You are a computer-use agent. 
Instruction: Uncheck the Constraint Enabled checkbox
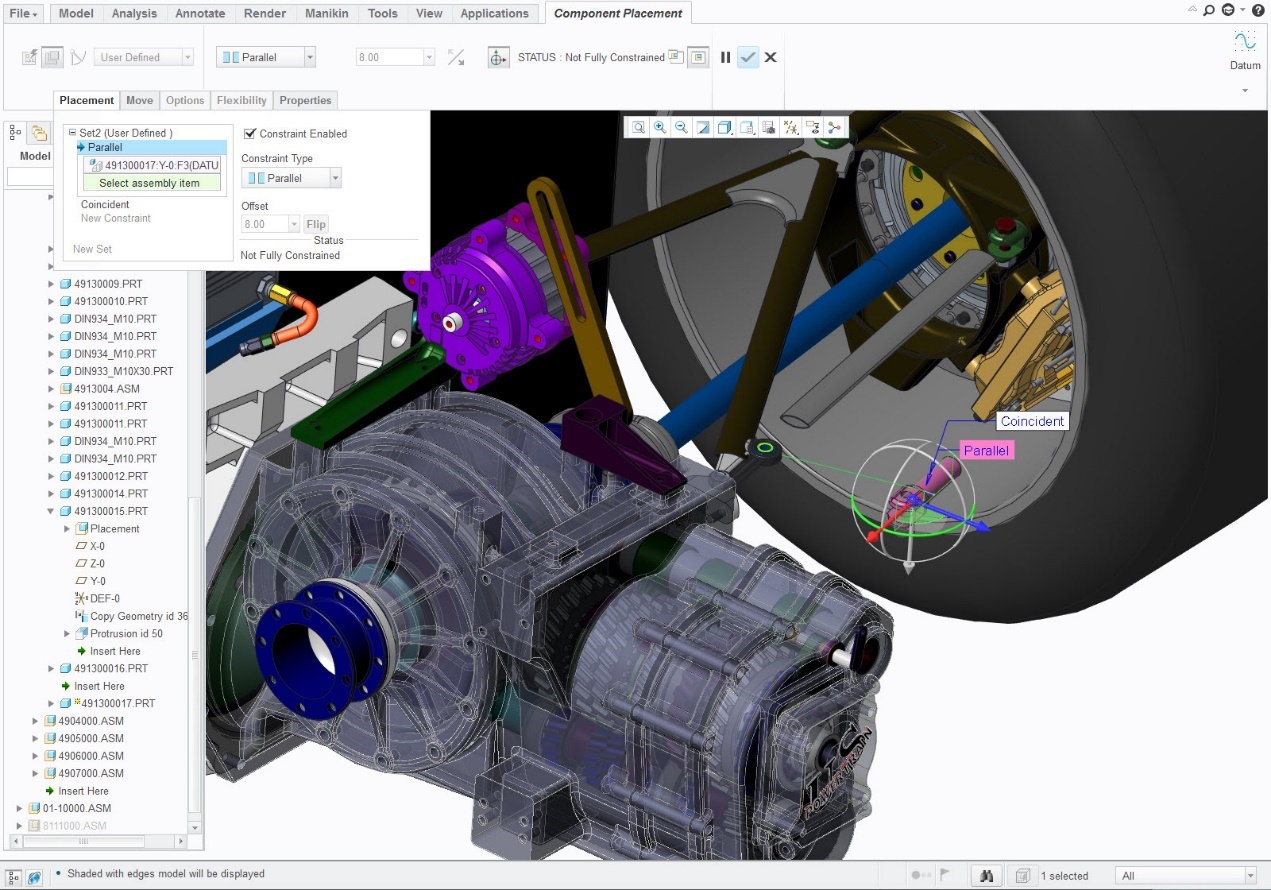tap(250, 133)
